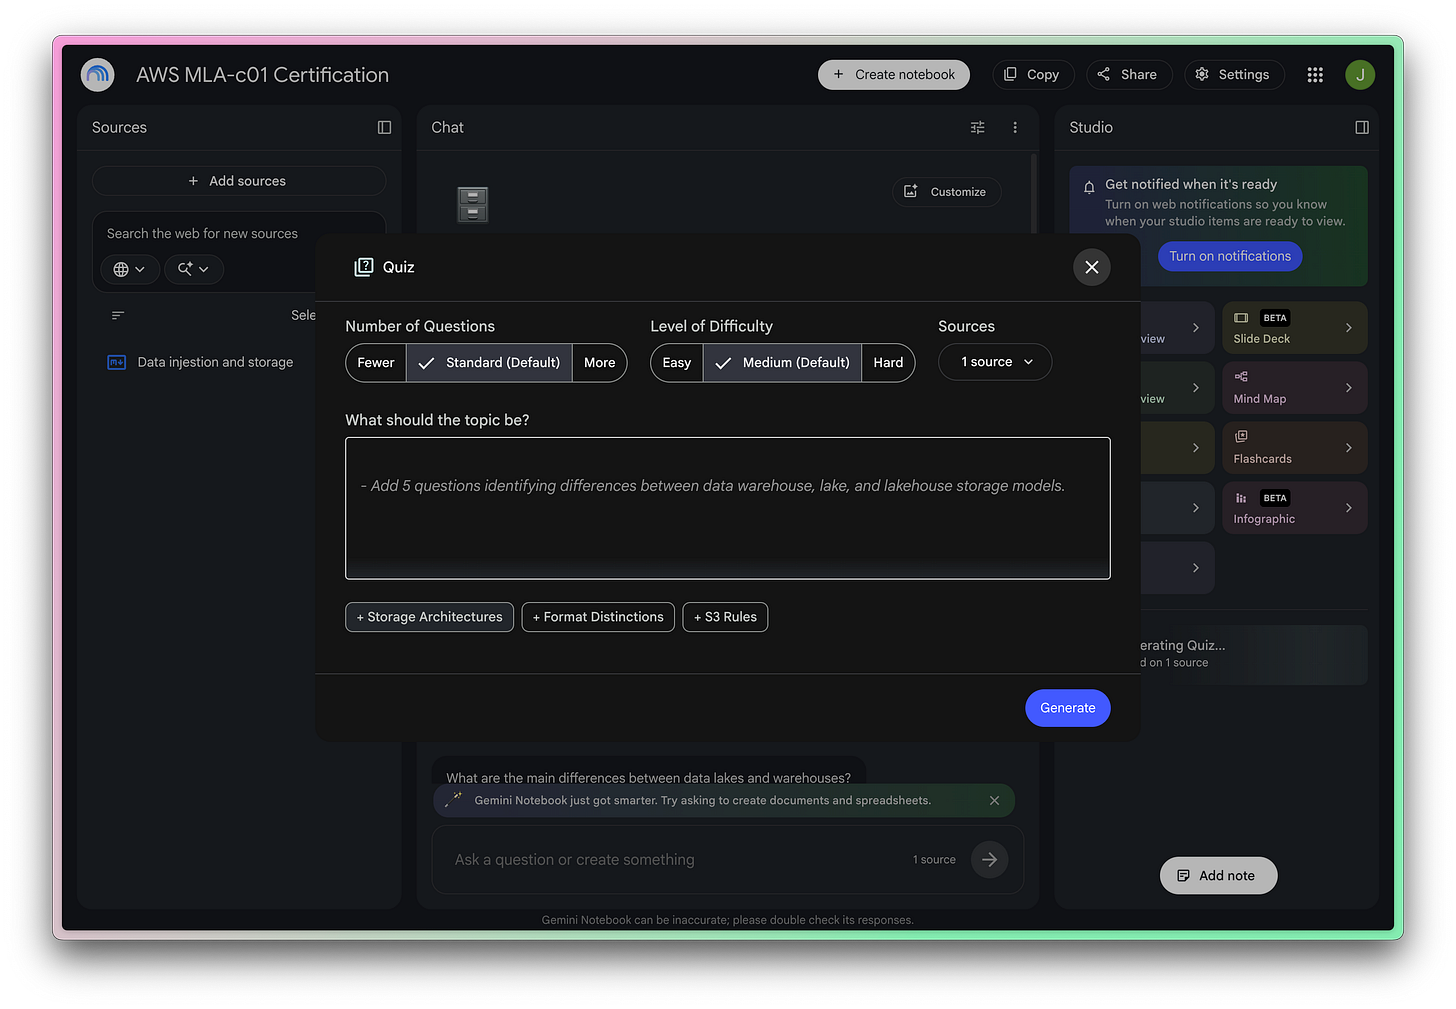This screenshot has width=1456, height=1009.
Task: Click Customize in chat
Action: [x=946, y=192]
